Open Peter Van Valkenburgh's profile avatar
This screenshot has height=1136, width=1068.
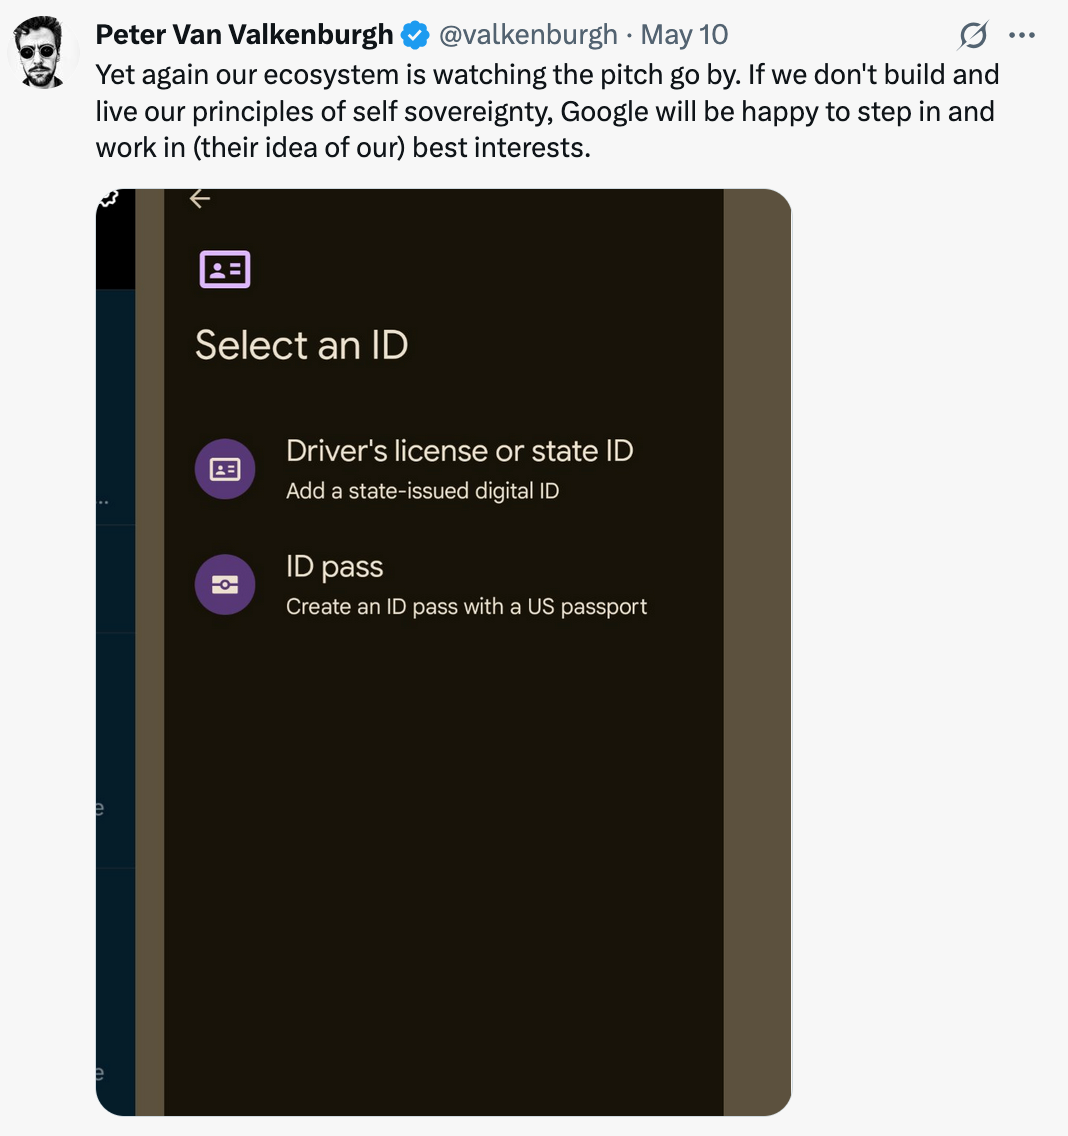pos(41,51)
